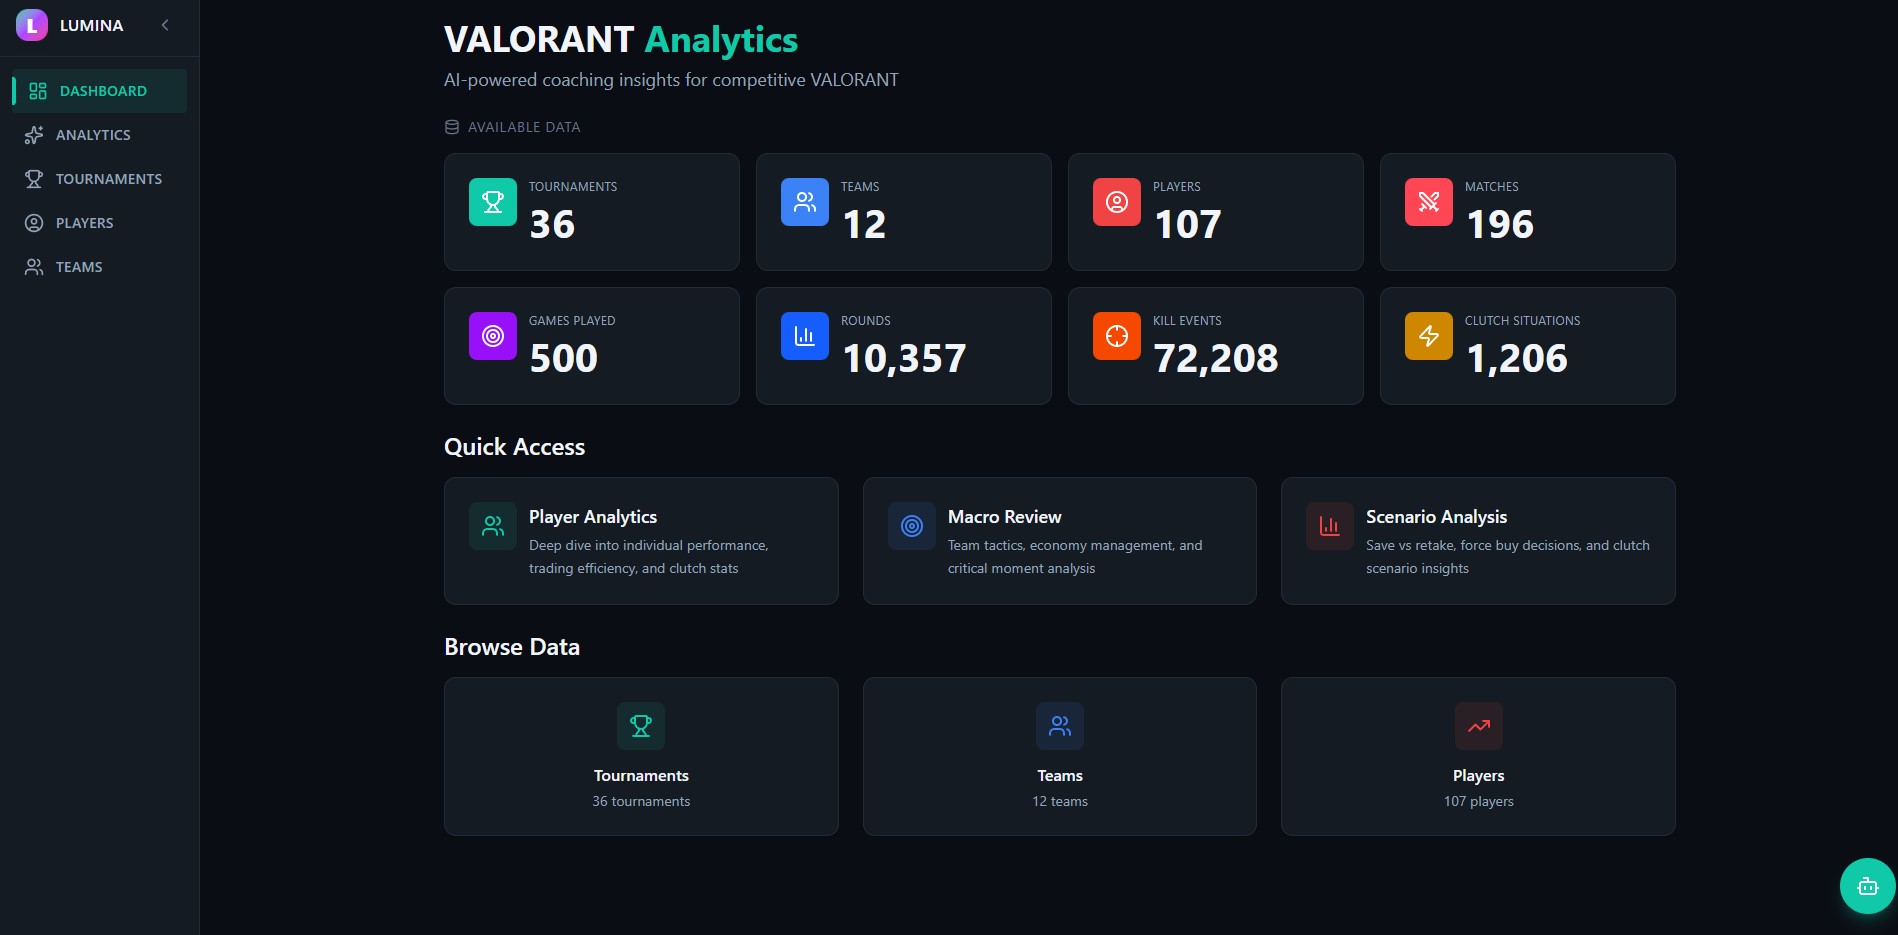This screenshot has width=1898, height=935.
Task: Click the Kill Events value 72,208
Action: tap(1216, 358)
